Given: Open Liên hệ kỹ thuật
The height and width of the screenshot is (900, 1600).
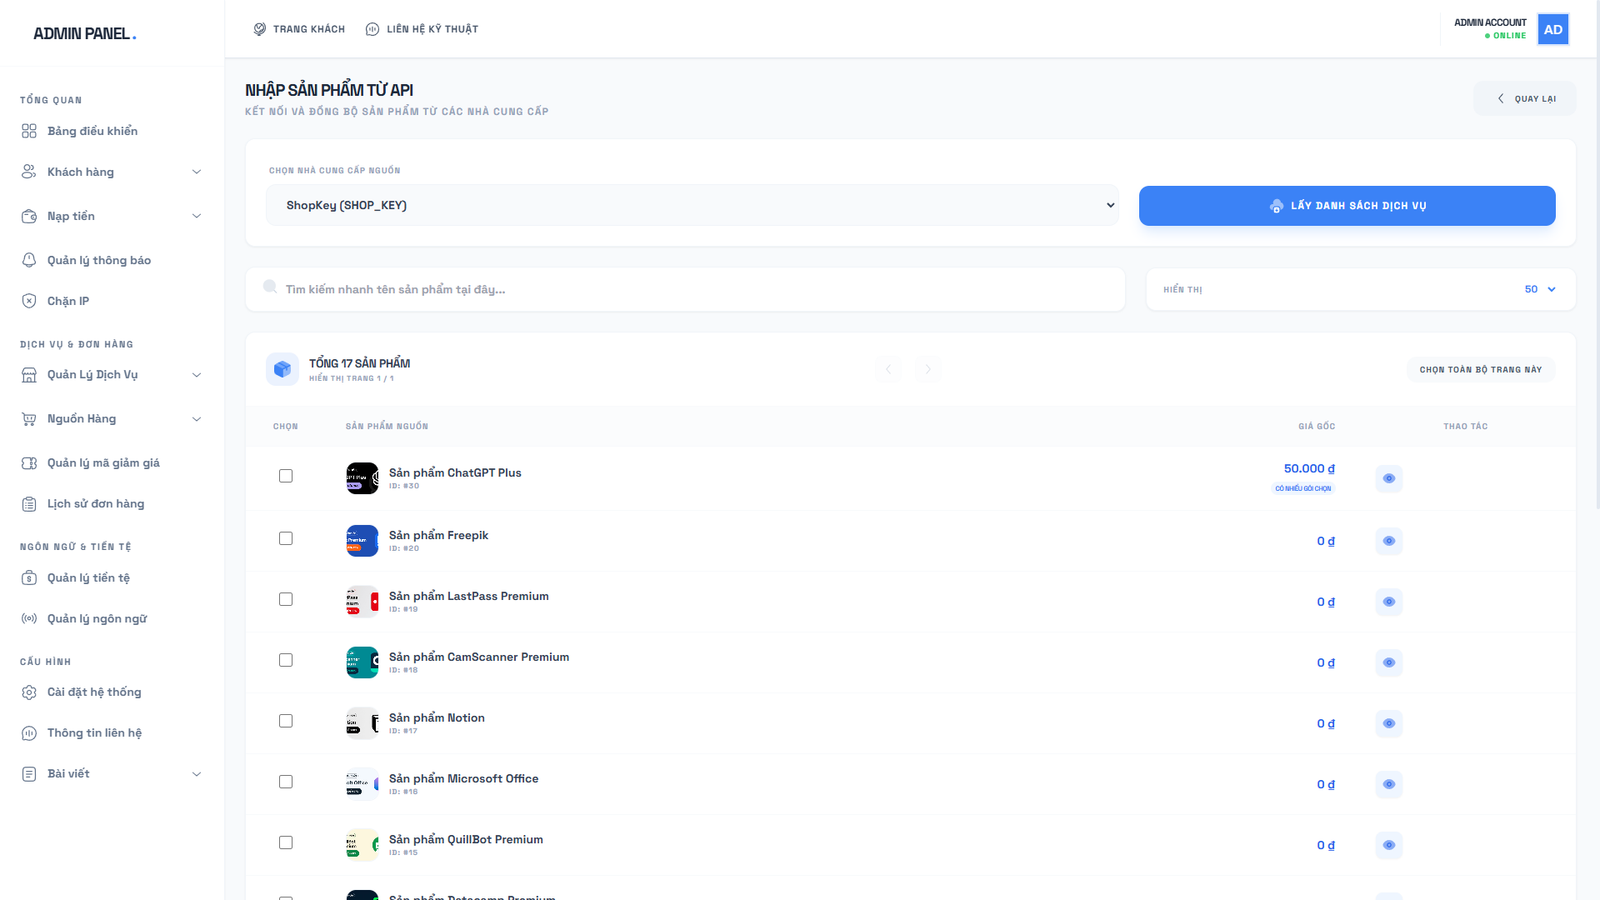Looking at the screenshot, I should click(x=422, y=29).
